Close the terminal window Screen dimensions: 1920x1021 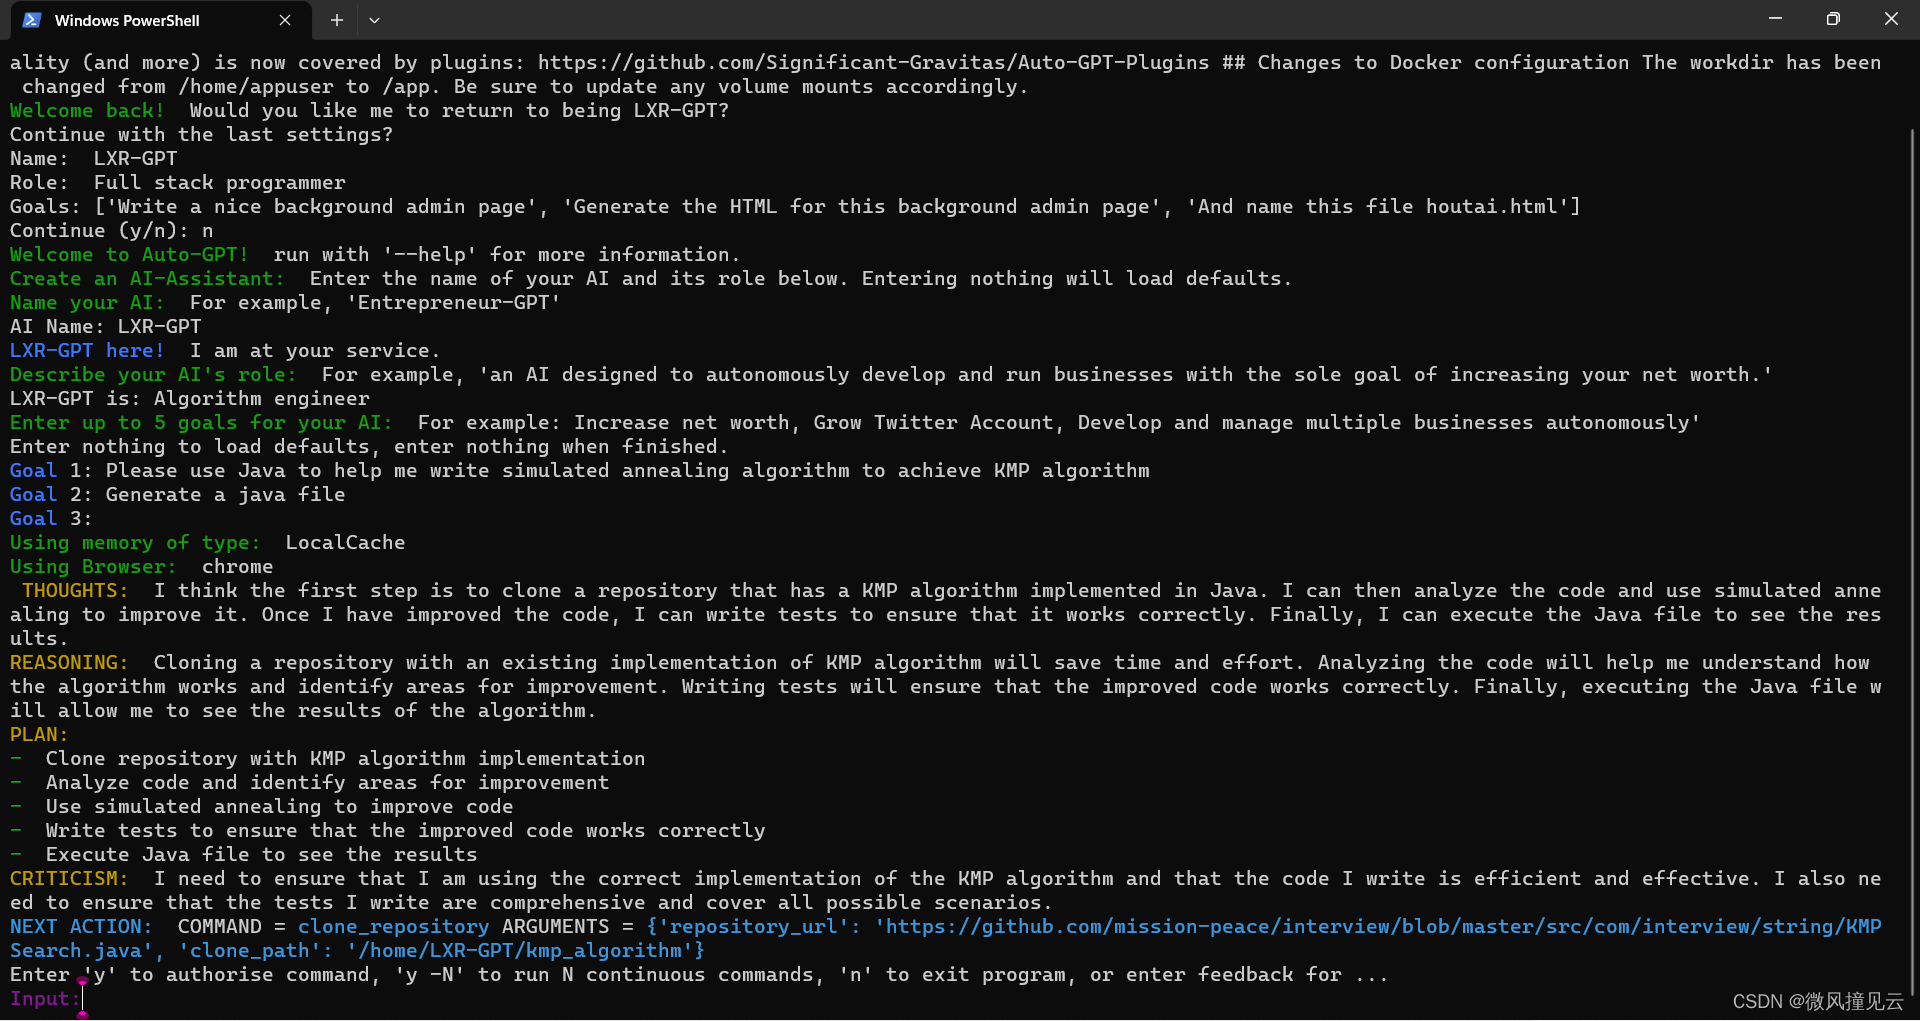pos(1891,19)
